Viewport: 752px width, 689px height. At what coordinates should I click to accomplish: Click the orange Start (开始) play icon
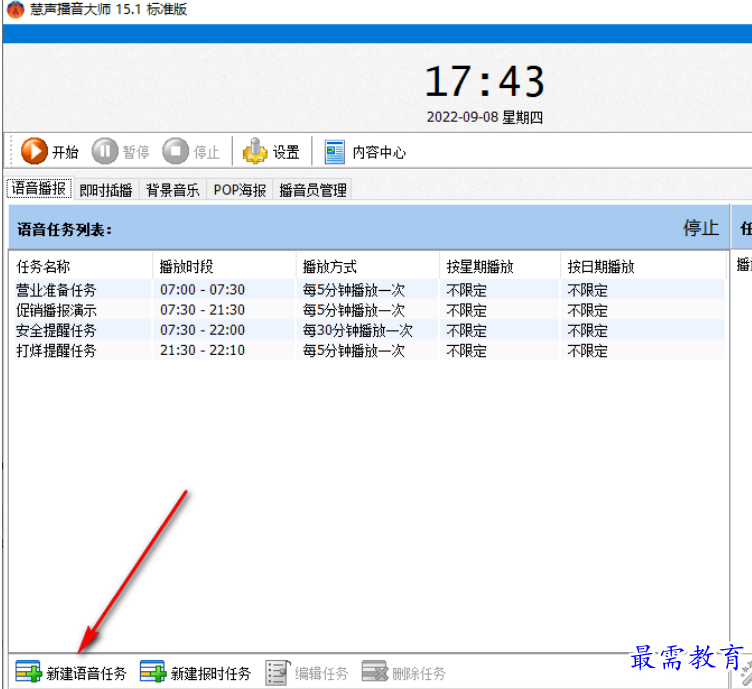(x=34, y=152)
